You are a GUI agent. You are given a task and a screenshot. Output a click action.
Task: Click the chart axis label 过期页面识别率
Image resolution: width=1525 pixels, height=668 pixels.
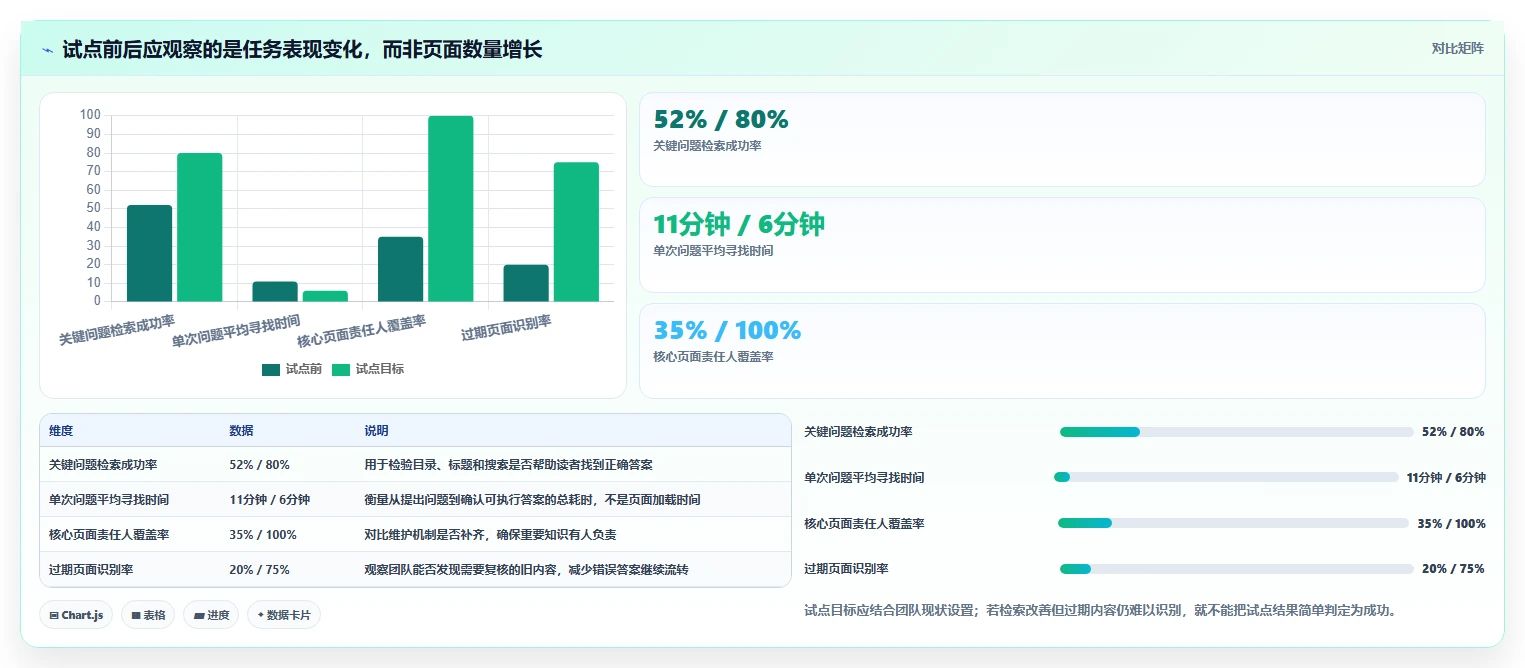[506, 327]
